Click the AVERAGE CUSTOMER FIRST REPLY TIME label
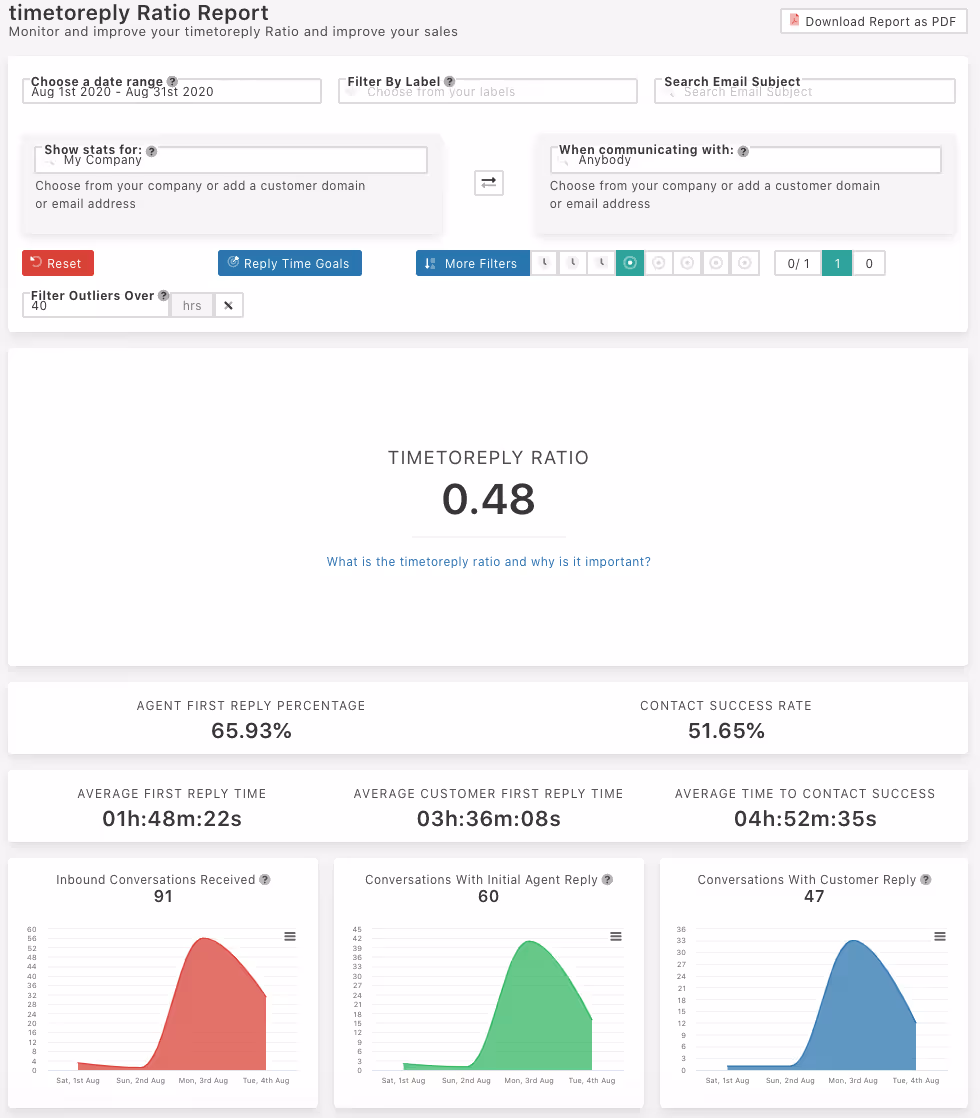The image size is (980, 1118). [x=489, y=794]
